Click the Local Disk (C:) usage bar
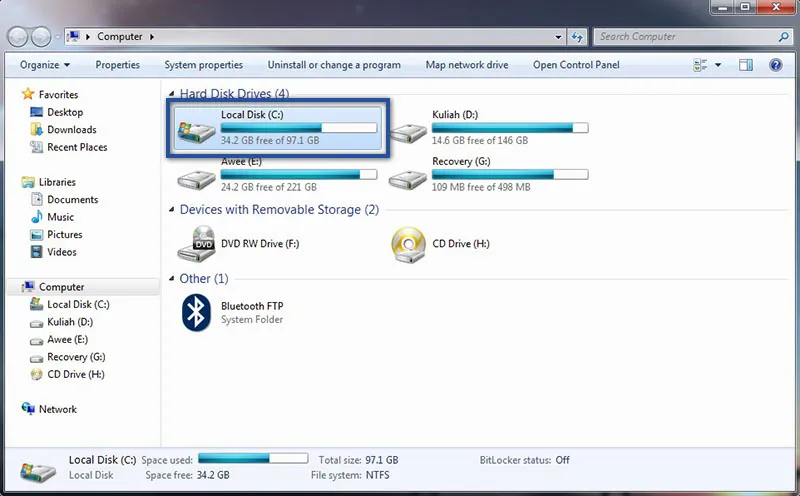800x496 pixels. (299, 128)
